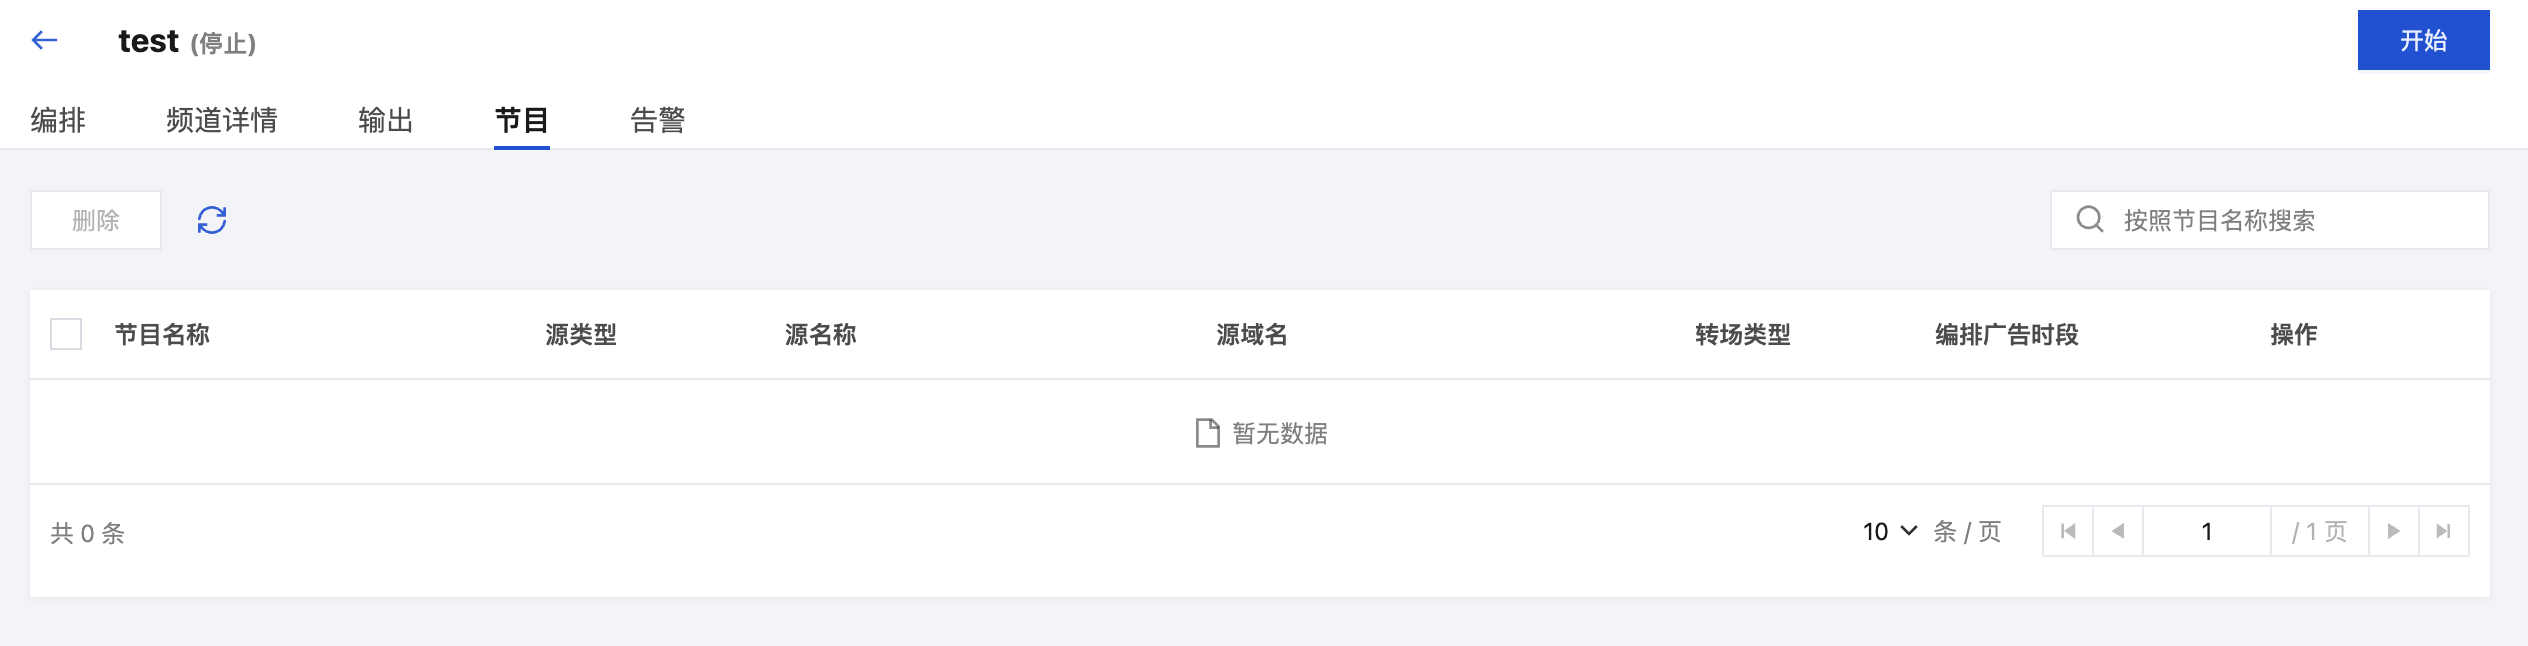Click the page number input box
Viewport: 2528px width, 646px height.
coord(2206,531)
